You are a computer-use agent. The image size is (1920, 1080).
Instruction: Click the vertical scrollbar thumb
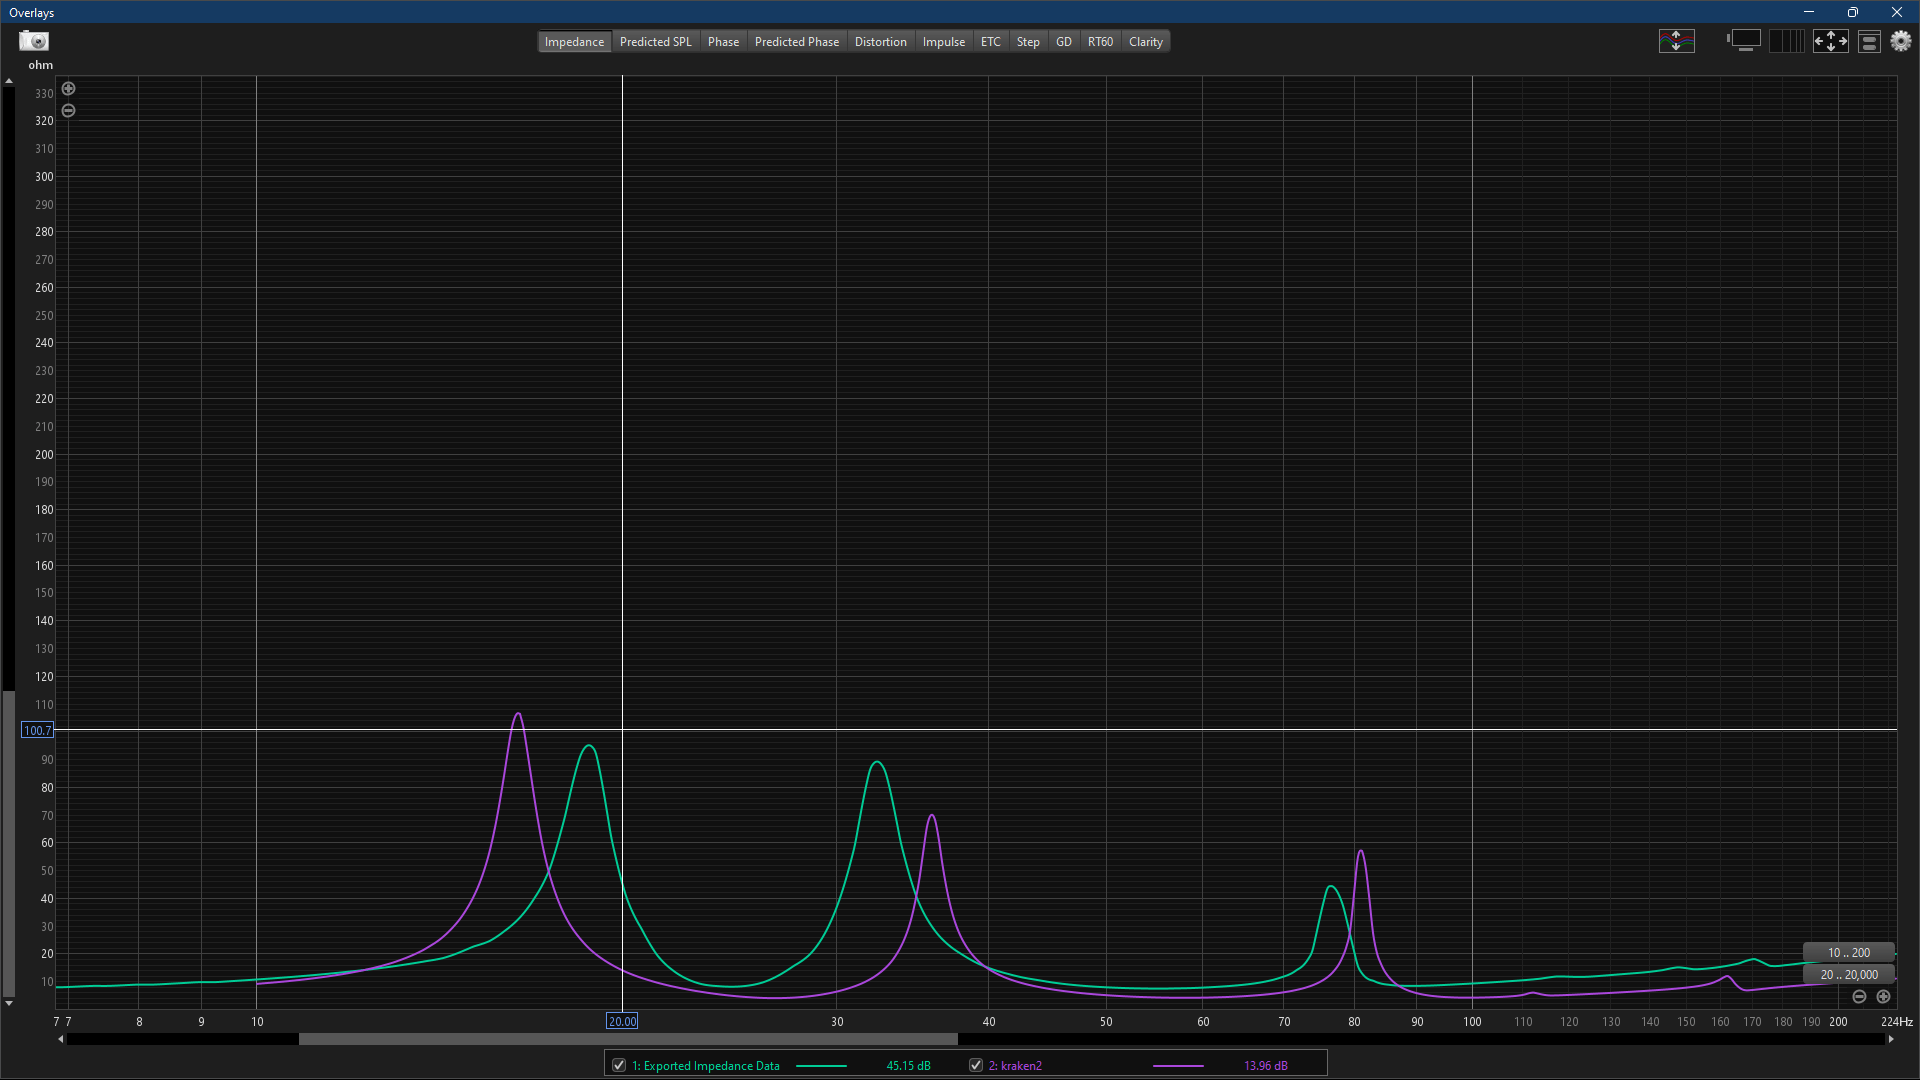(x=9, y=842)
